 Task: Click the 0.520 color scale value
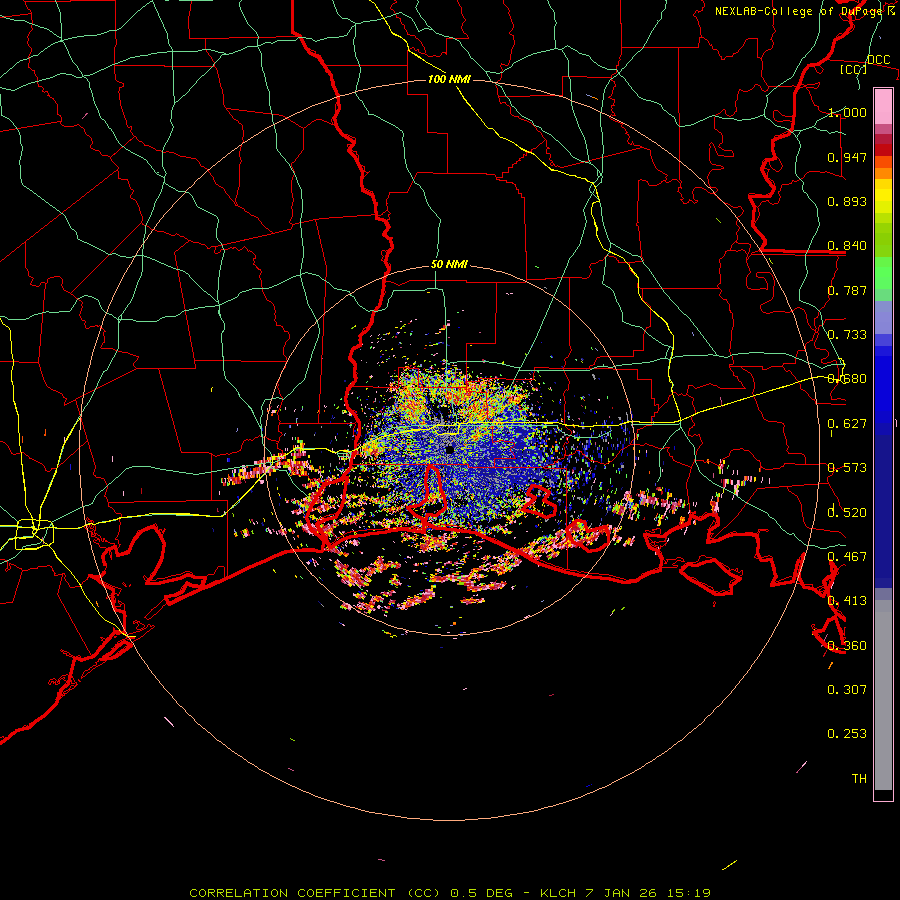pos(847,512)
